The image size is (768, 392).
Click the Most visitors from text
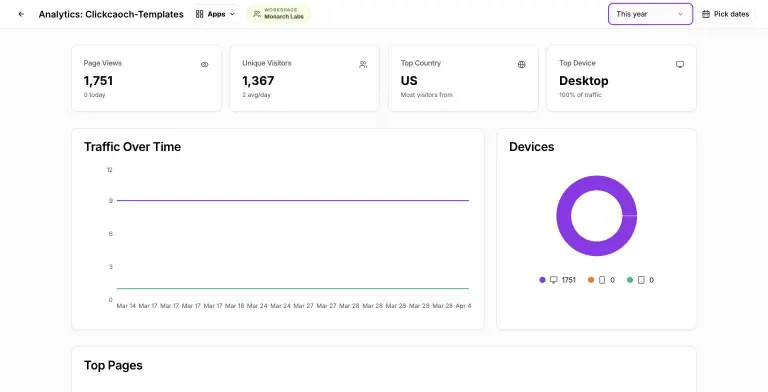coord(427,95)
